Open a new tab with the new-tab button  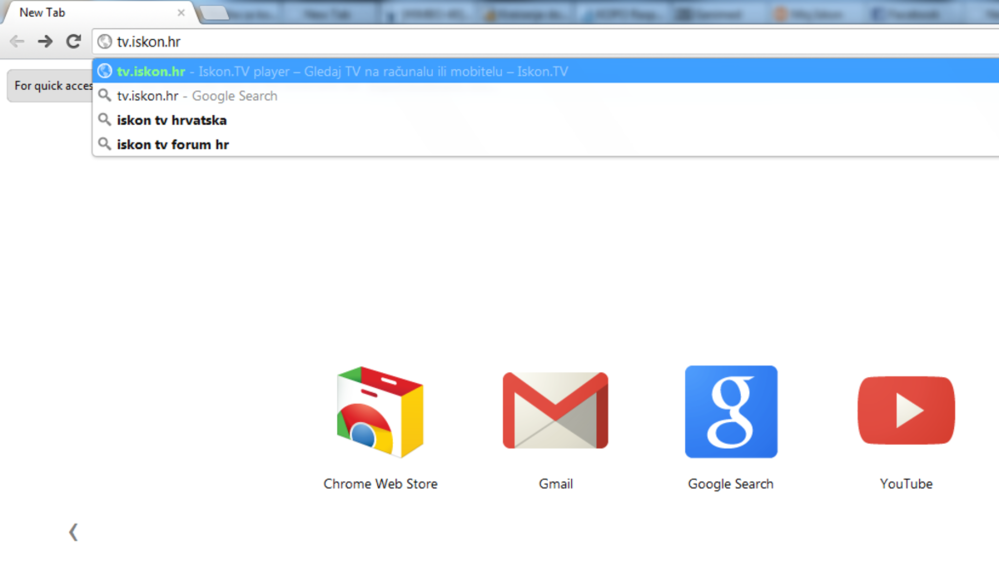coord(215,13)
